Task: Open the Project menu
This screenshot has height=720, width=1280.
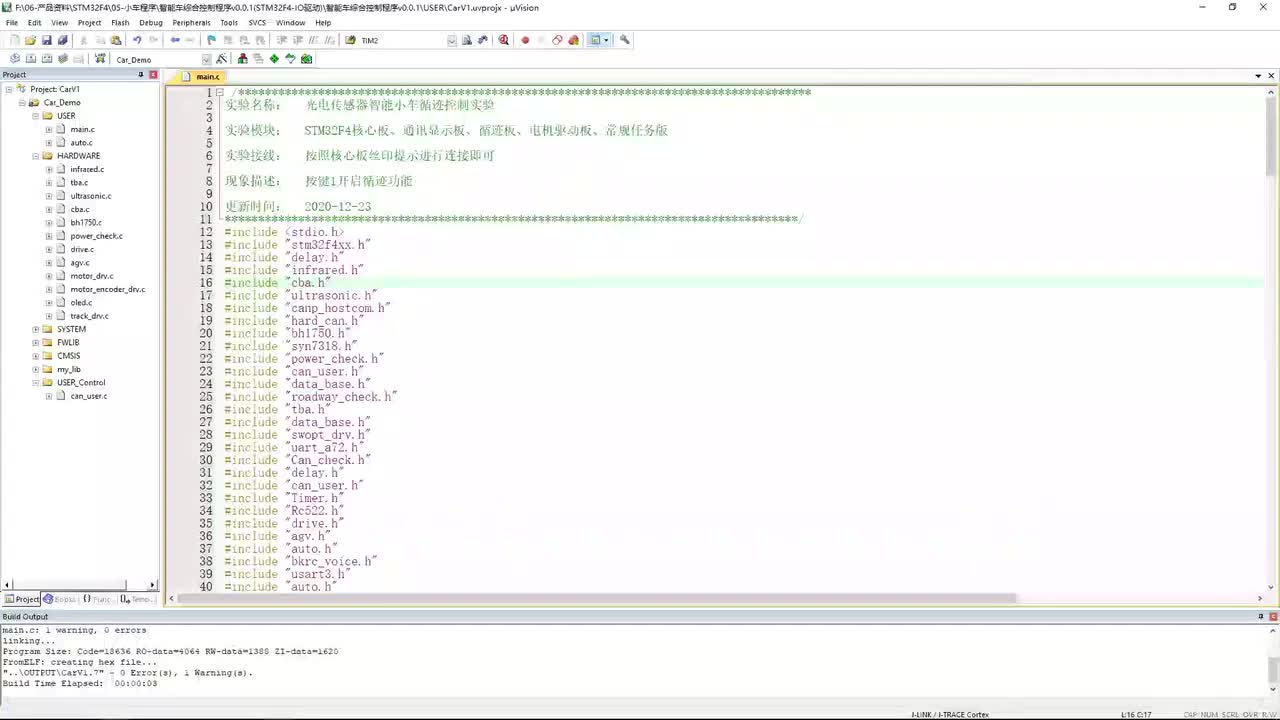Action: [x=89, y=22]
